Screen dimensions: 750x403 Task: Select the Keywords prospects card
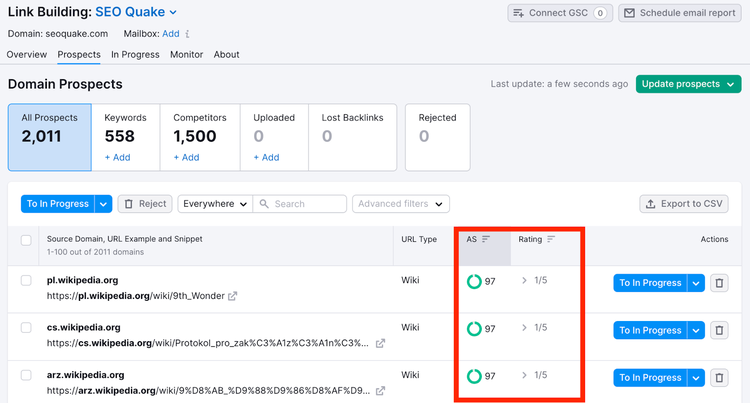tap(126, 137)
